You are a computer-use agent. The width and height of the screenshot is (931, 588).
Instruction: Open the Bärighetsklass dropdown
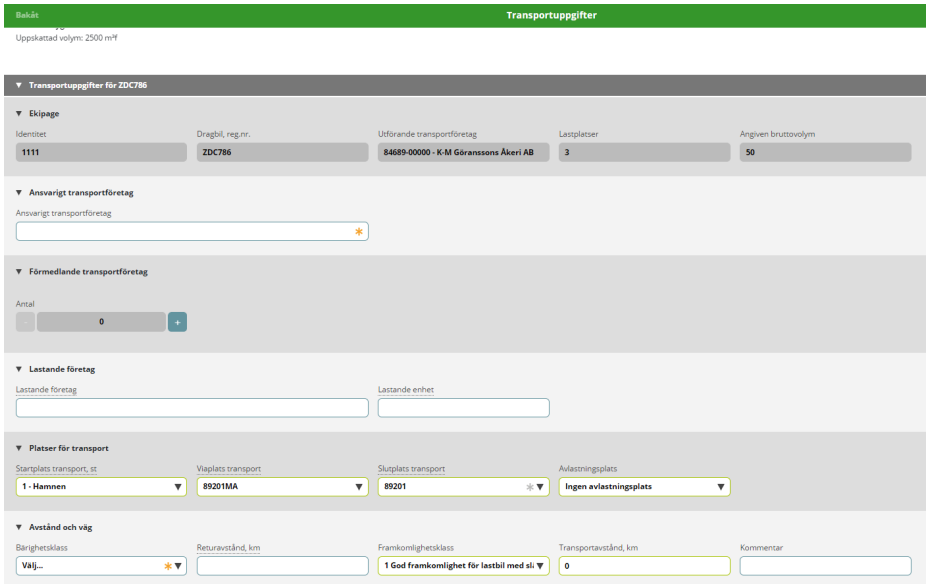coord(102,566)
